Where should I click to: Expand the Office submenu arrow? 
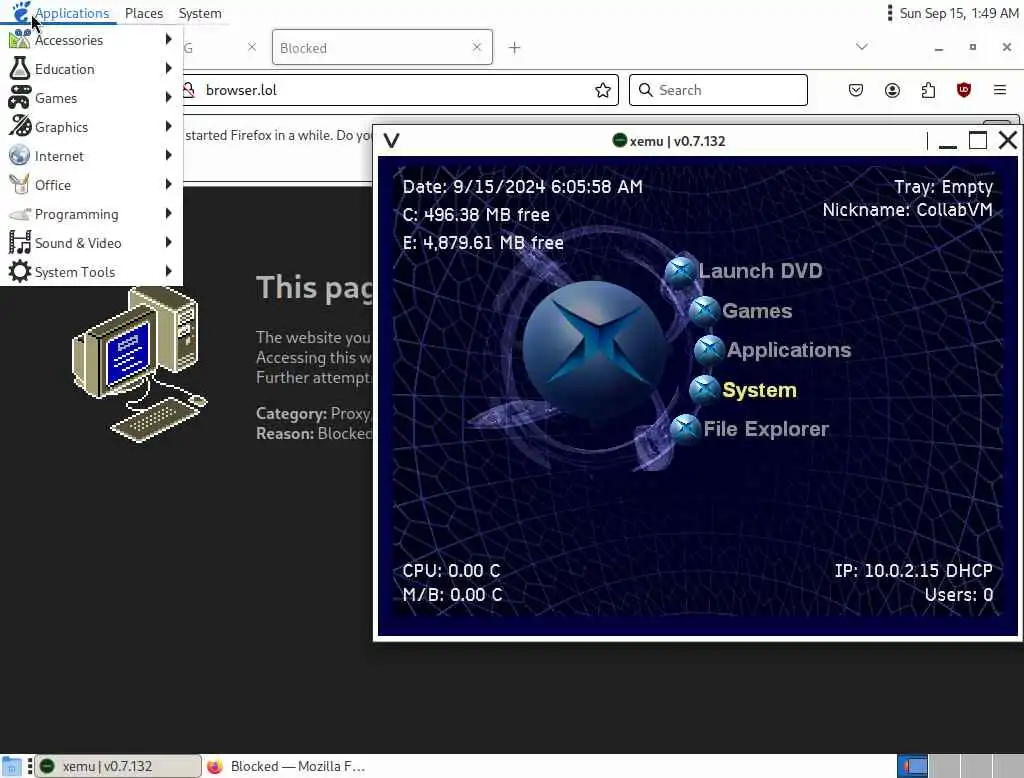pos(168,184)
